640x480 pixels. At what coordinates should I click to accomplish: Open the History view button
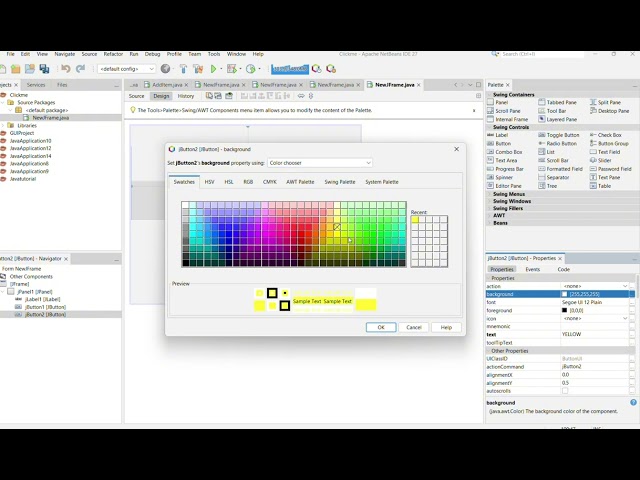coord(186,96)
